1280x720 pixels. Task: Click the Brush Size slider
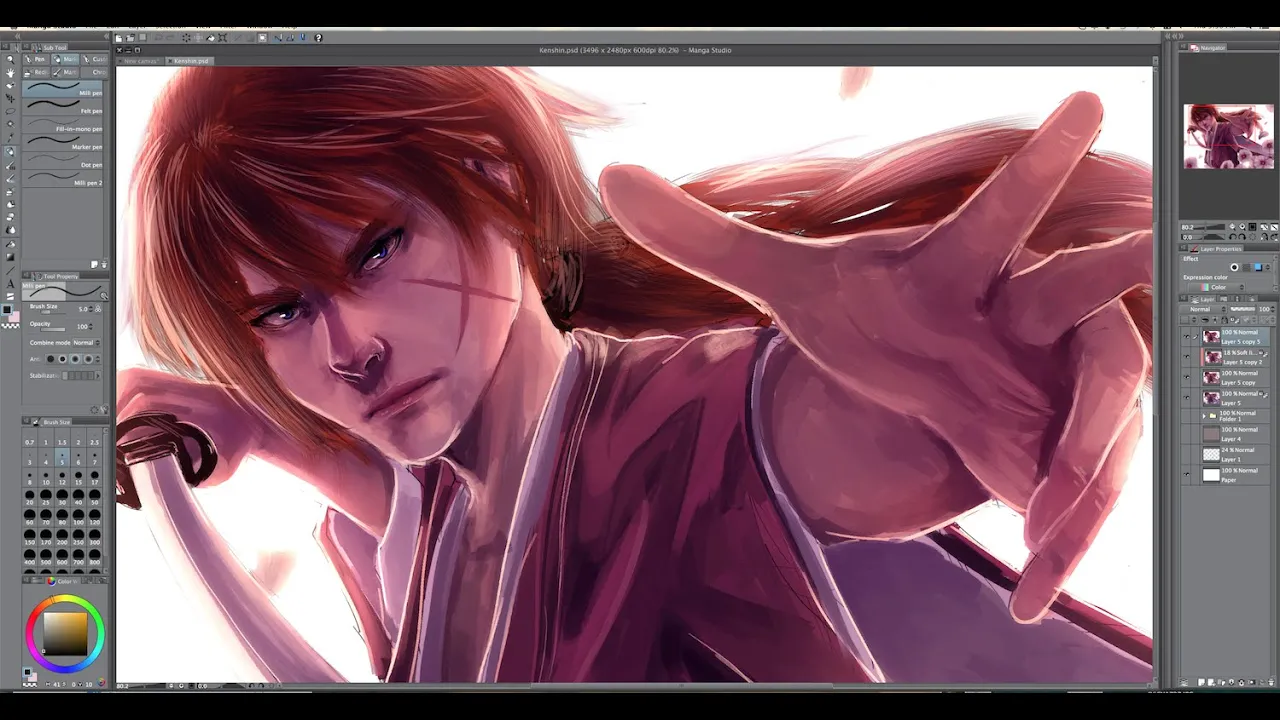pyautogui.click(x=53, y=313)
